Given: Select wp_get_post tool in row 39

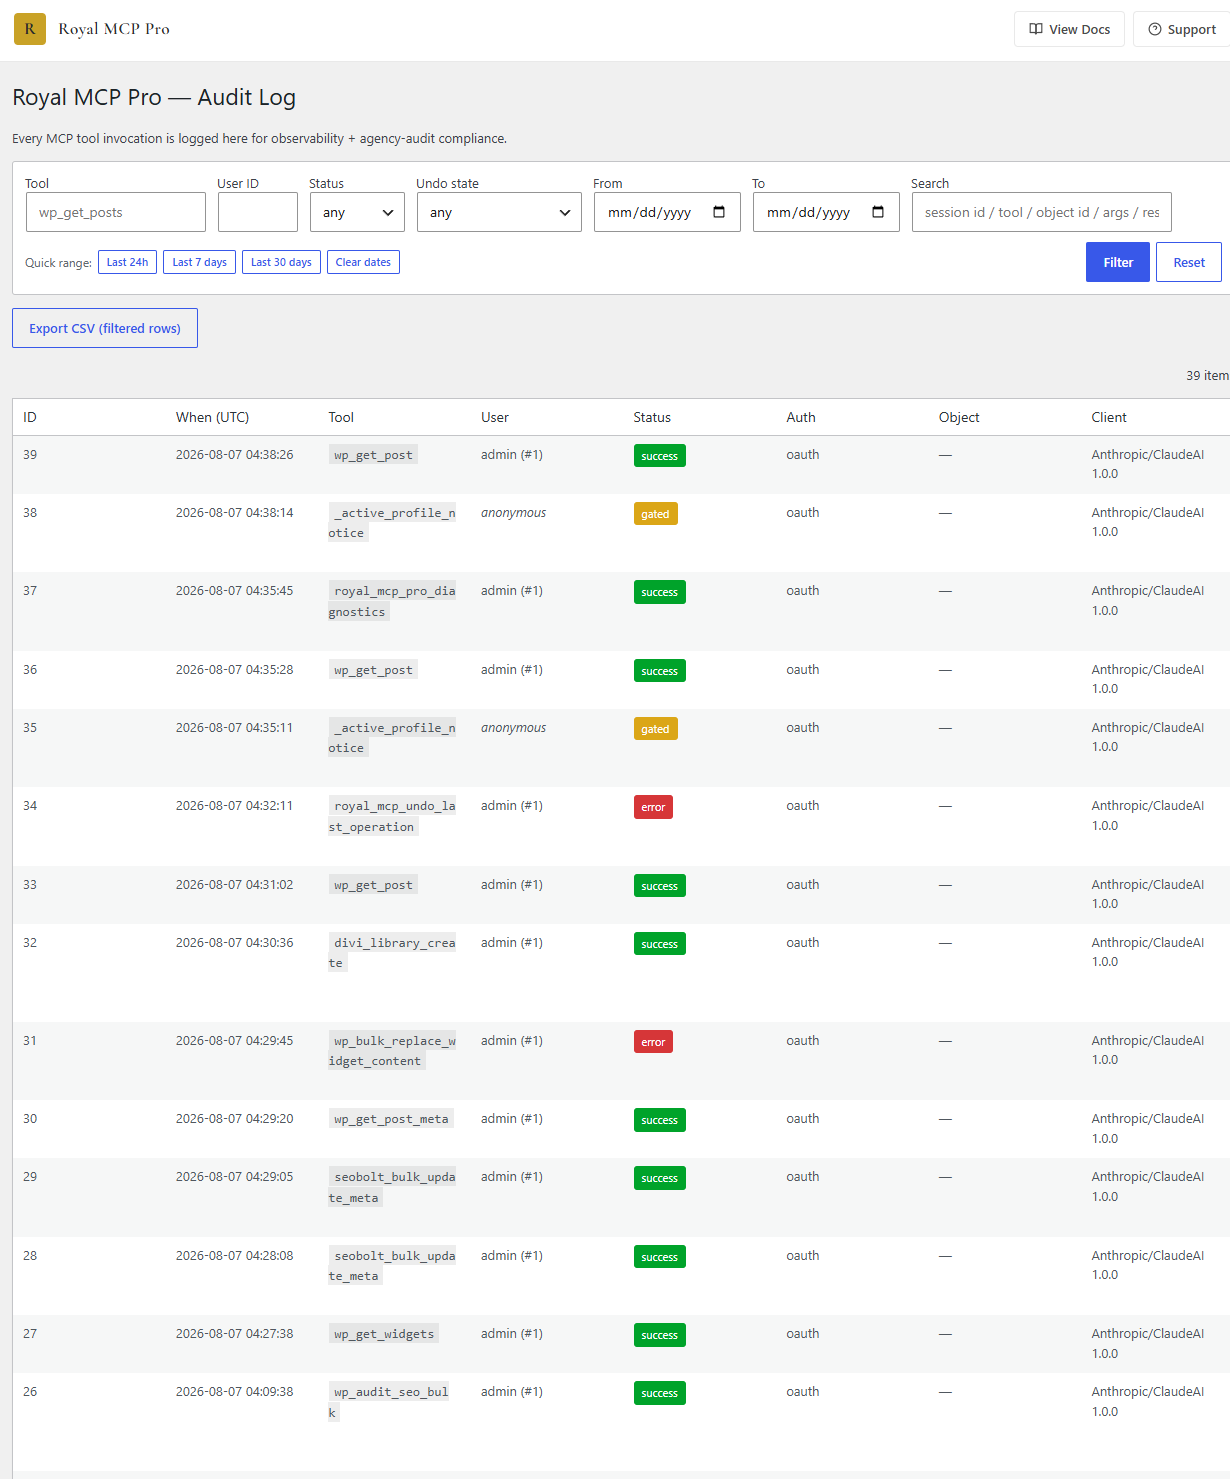Looking at the screenshot, I should point(373,455).
